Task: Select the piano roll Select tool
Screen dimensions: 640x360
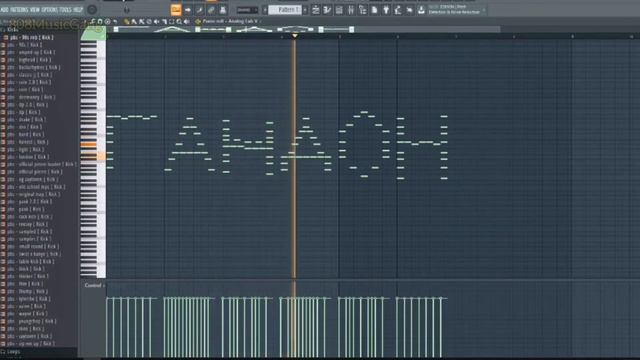Action: tap(171, 22)
